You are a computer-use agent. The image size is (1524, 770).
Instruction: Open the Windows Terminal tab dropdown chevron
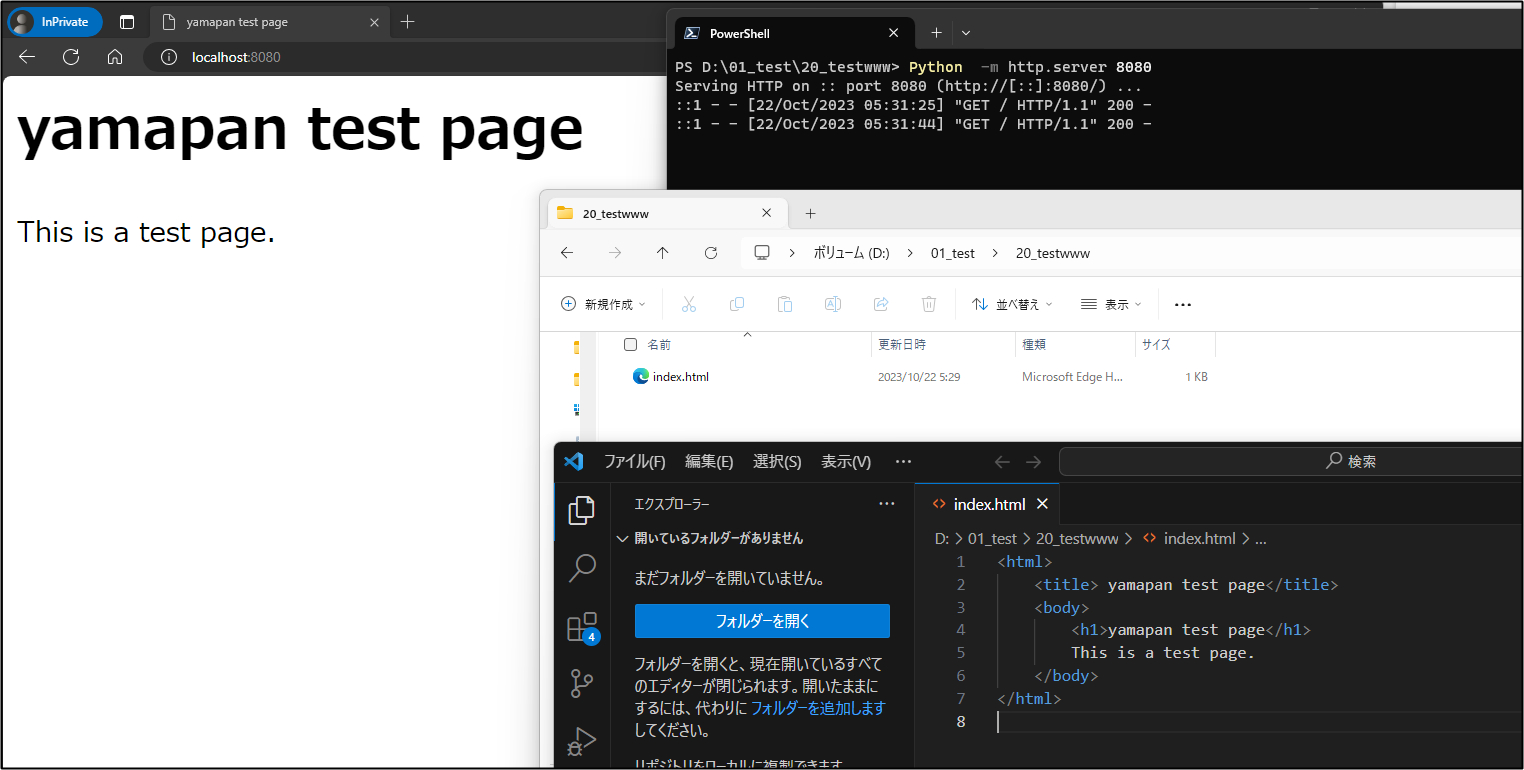[965, 32]
